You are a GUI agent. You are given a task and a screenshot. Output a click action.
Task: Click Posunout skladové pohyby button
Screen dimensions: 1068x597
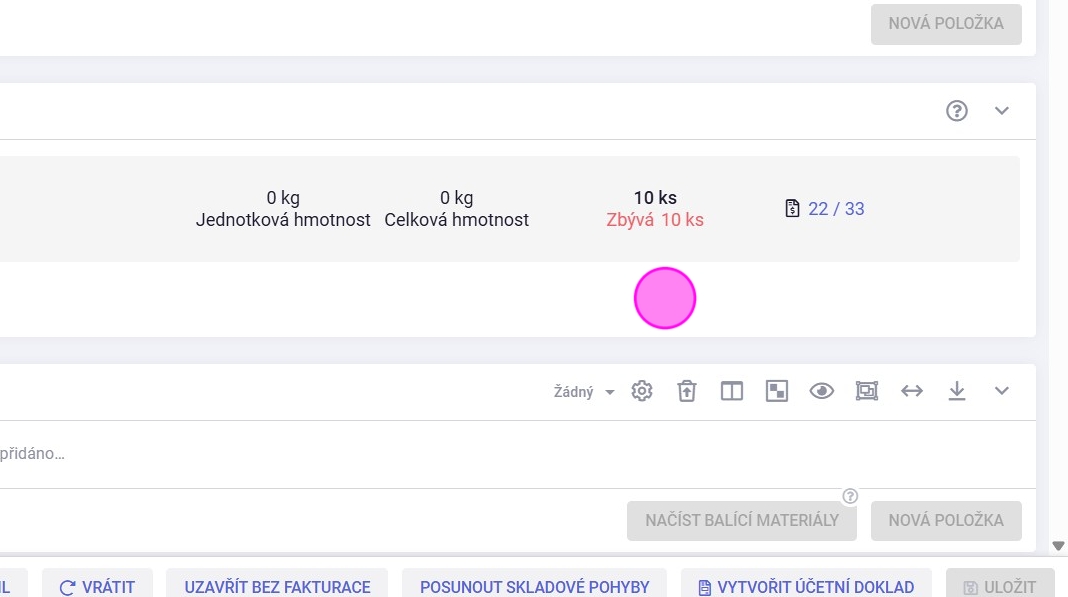tap(535, 586)
